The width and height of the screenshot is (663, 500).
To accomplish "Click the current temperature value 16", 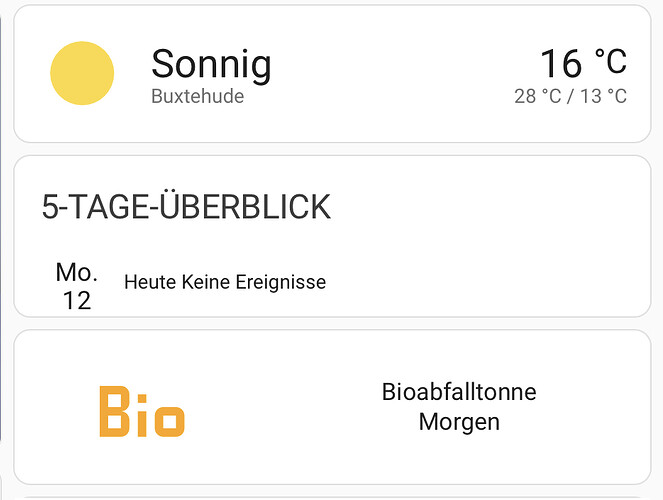I will tap(561, 64).
